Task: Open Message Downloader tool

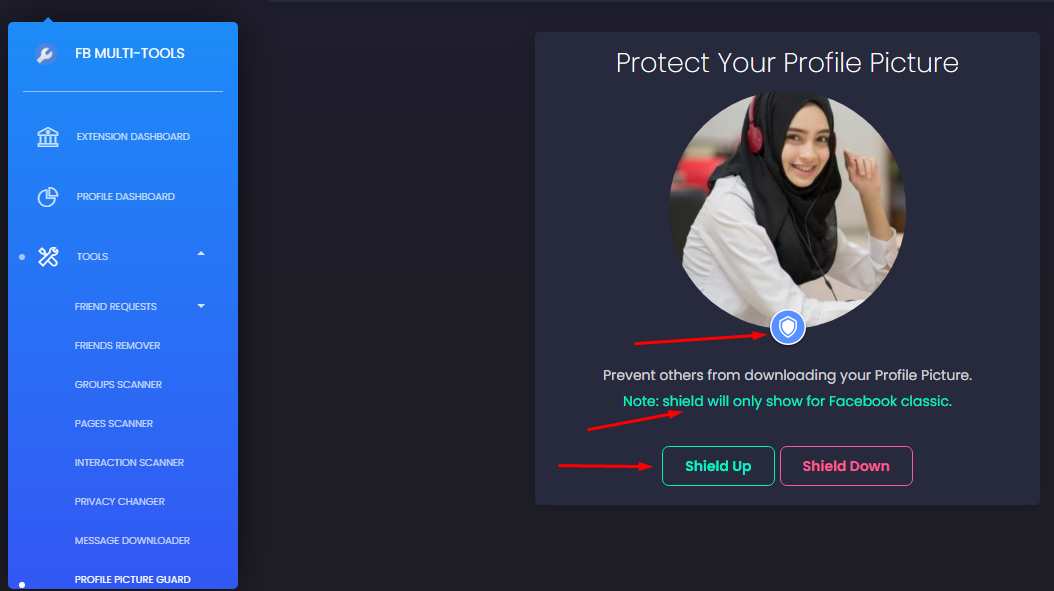Action: [x=132, y=541]
